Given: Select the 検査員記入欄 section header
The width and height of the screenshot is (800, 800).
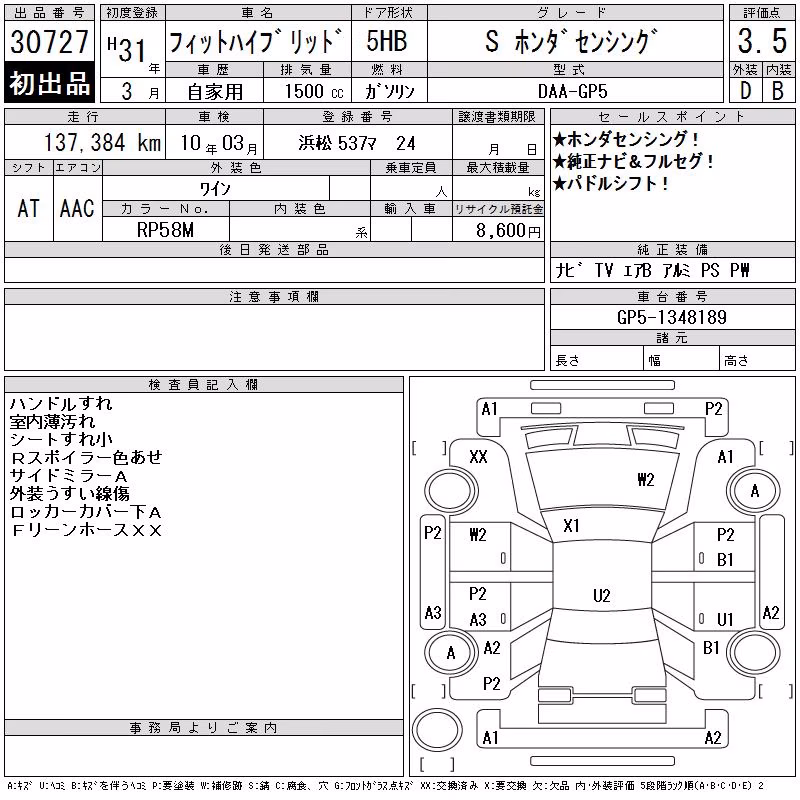Looking at the screenshot, I should 204,385.
